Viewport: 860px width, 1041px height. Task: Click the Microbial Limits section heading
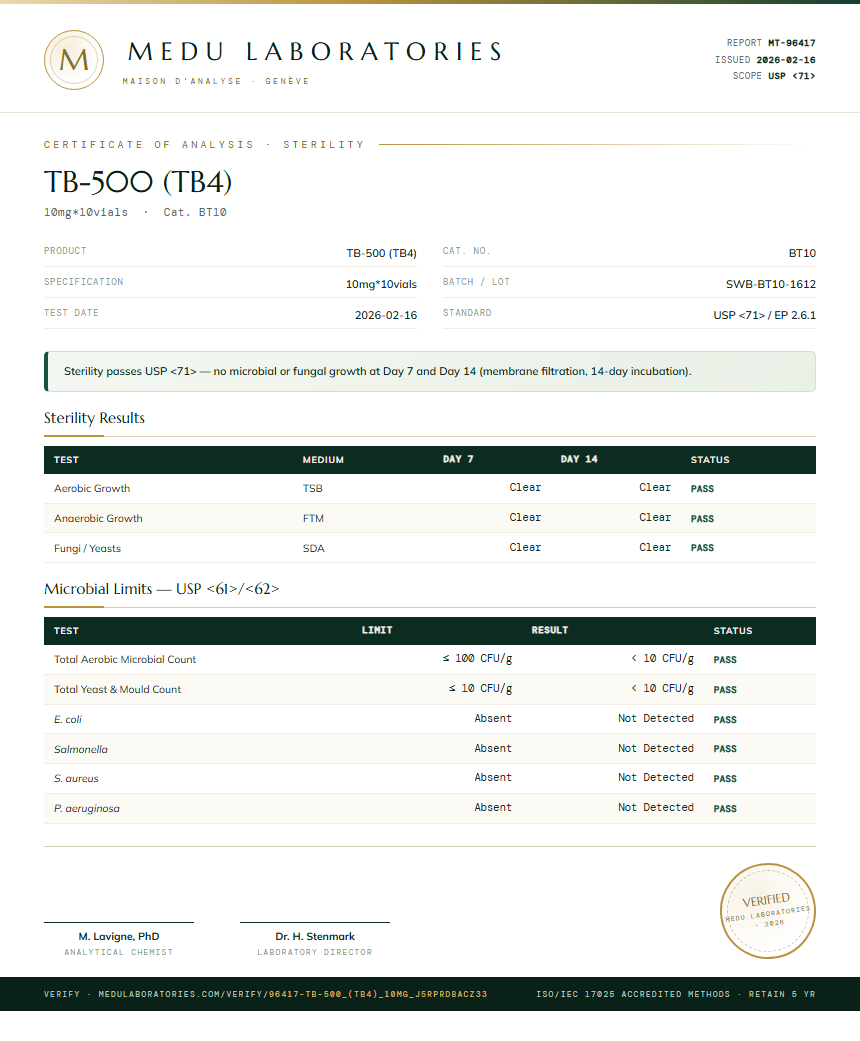[161, 589]
